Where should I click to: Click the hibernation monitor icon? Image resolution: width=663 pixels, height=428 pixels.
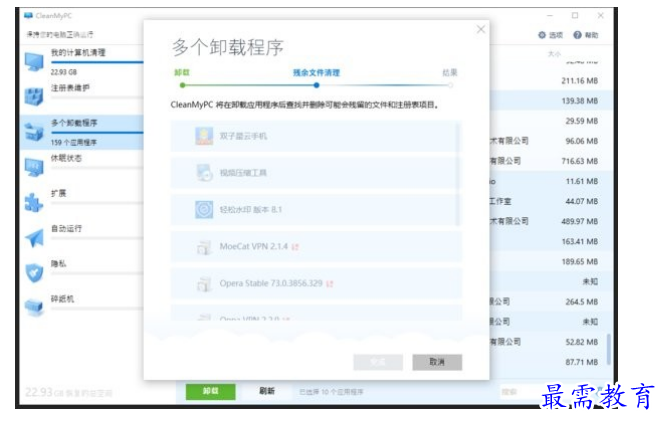click(x=34, y=167)
